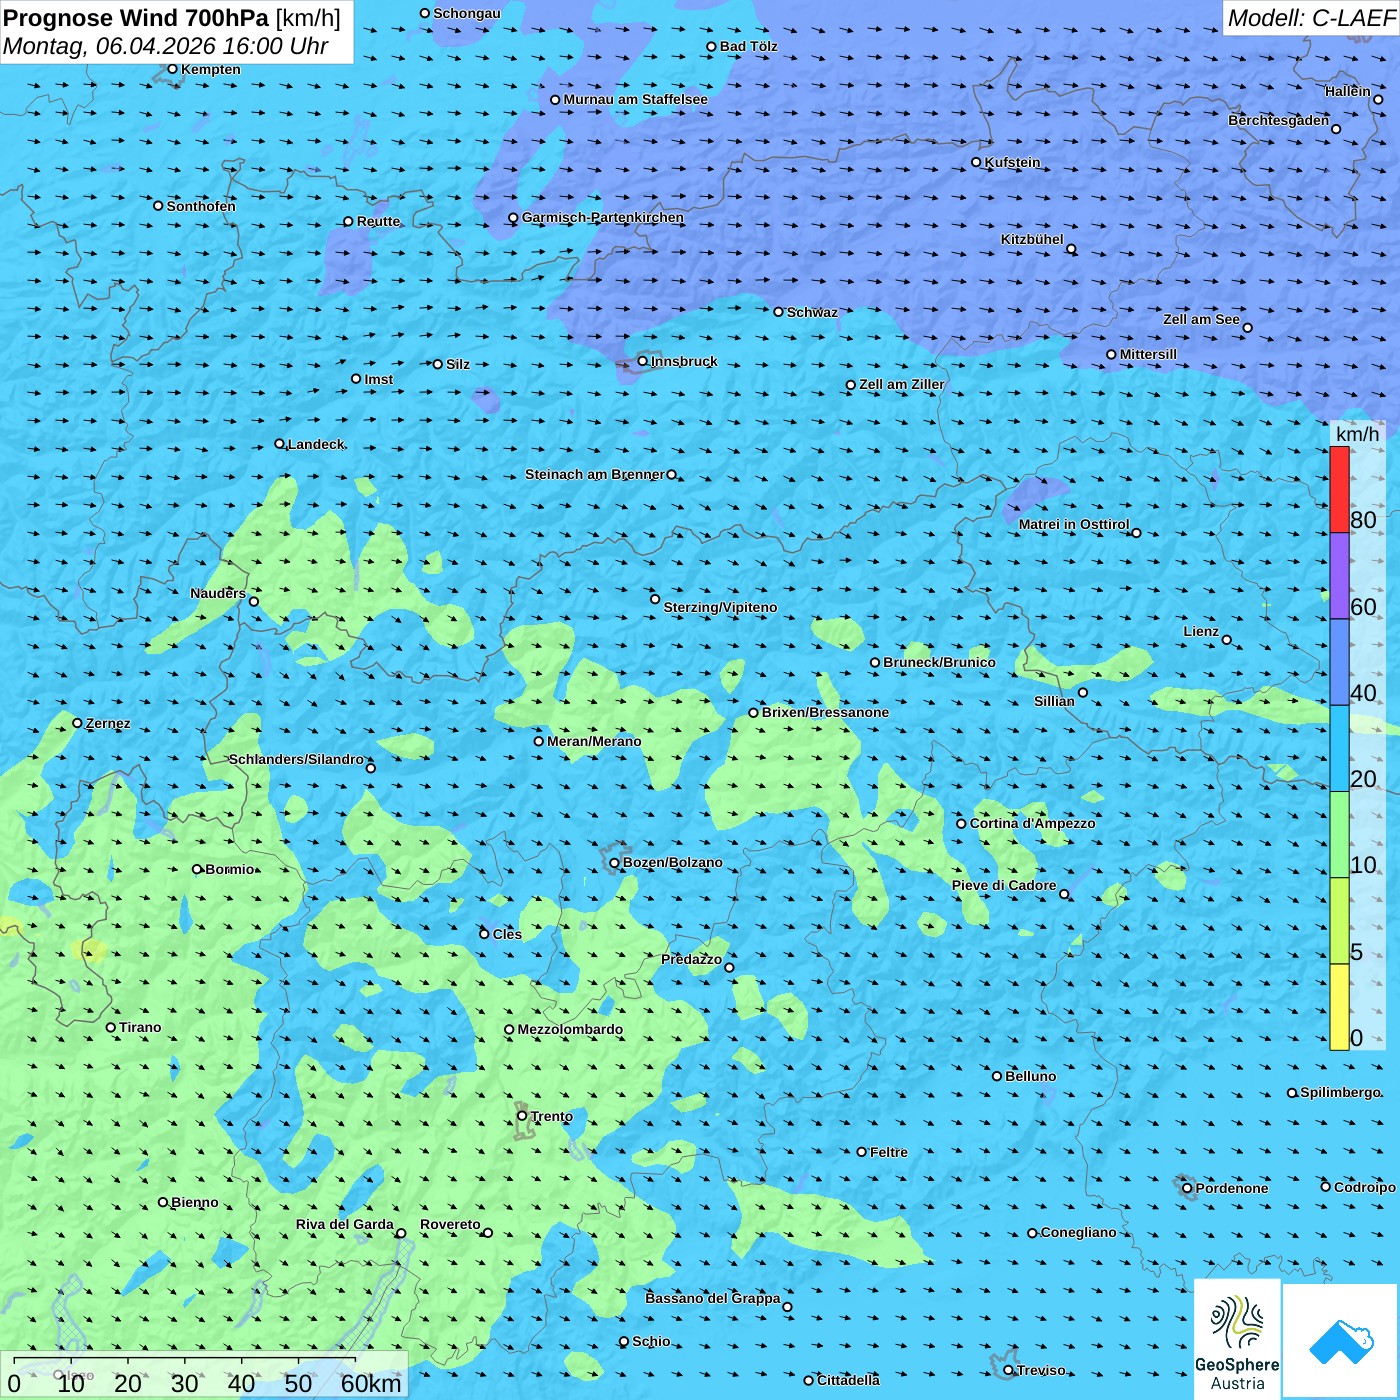
Task: Click the 'Bormio' label
Action: 230,869
